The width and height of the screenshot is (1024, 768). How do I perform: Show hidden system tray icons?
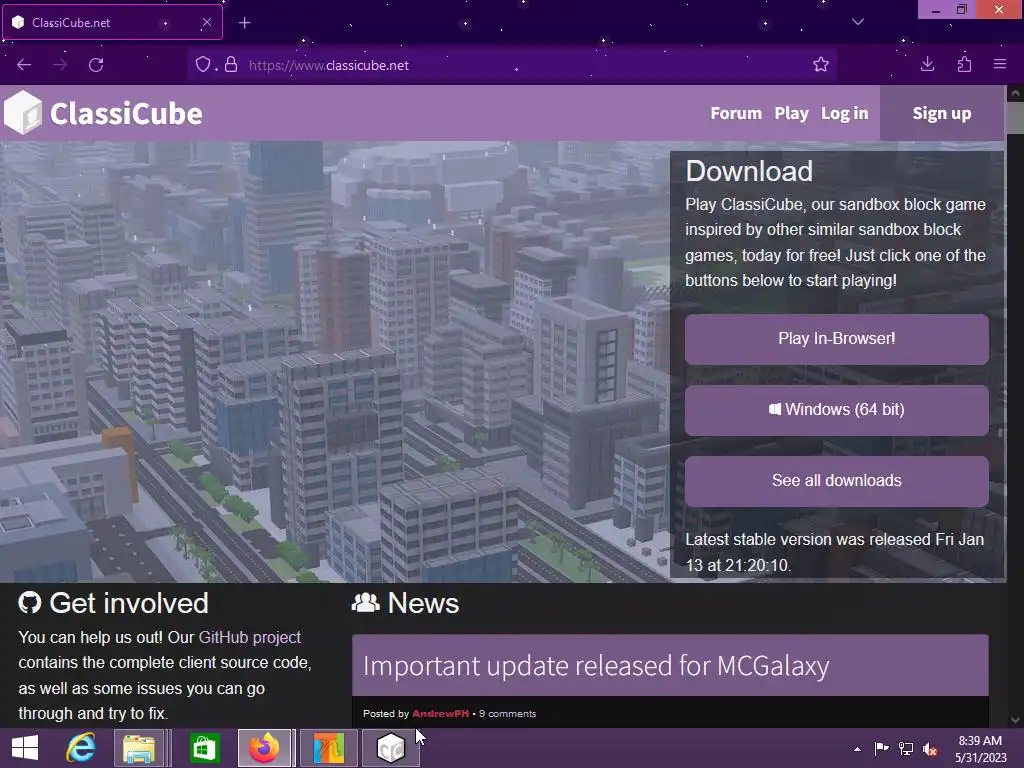857,749
